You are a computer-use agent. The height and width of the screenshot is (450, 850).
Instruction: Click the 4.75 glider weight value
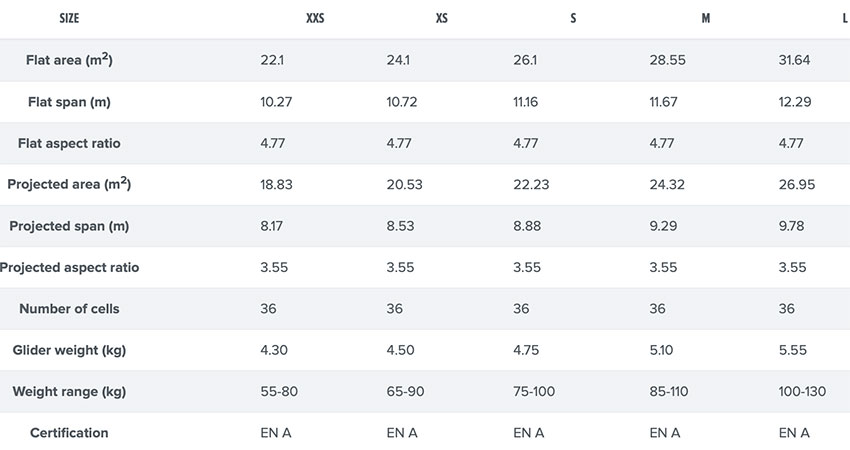click(526, 350)
